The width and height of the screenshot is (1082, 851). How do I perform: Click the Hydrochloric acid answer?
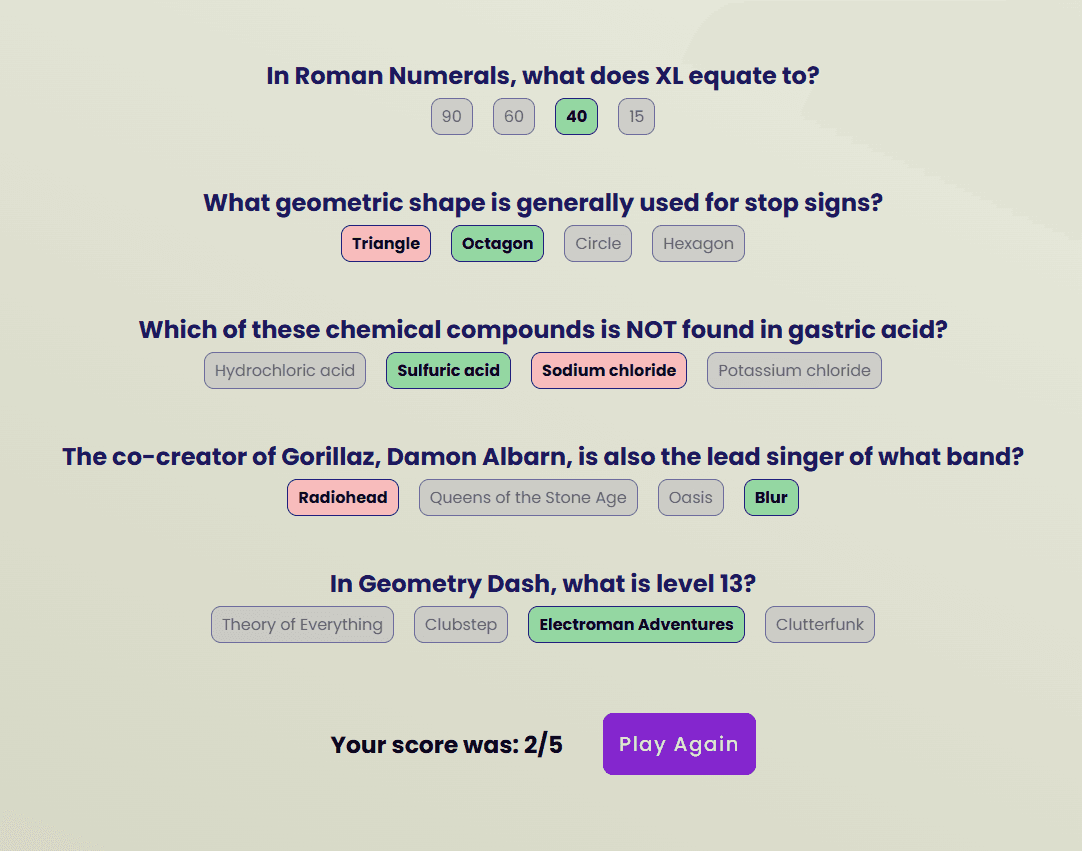pos(284,370)
